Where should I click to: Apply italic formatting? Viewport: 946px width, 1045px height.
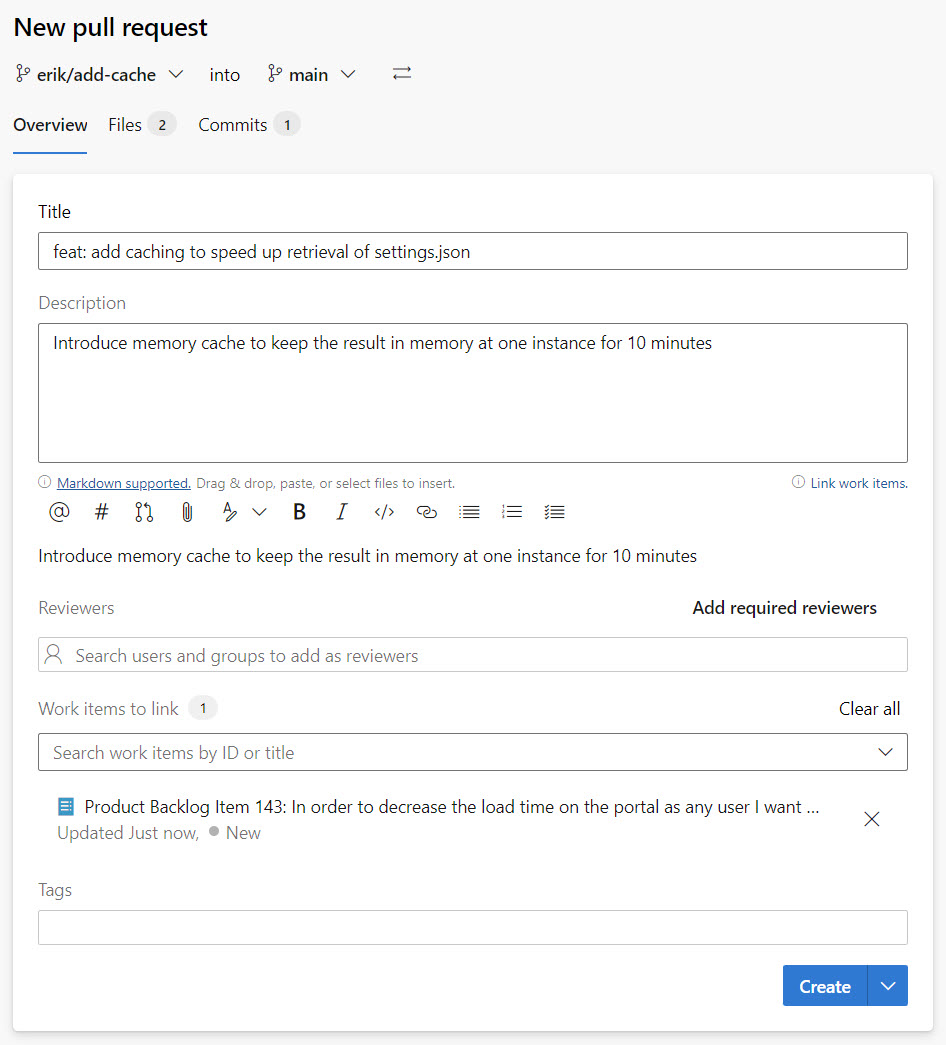click(x=341, y=512)
